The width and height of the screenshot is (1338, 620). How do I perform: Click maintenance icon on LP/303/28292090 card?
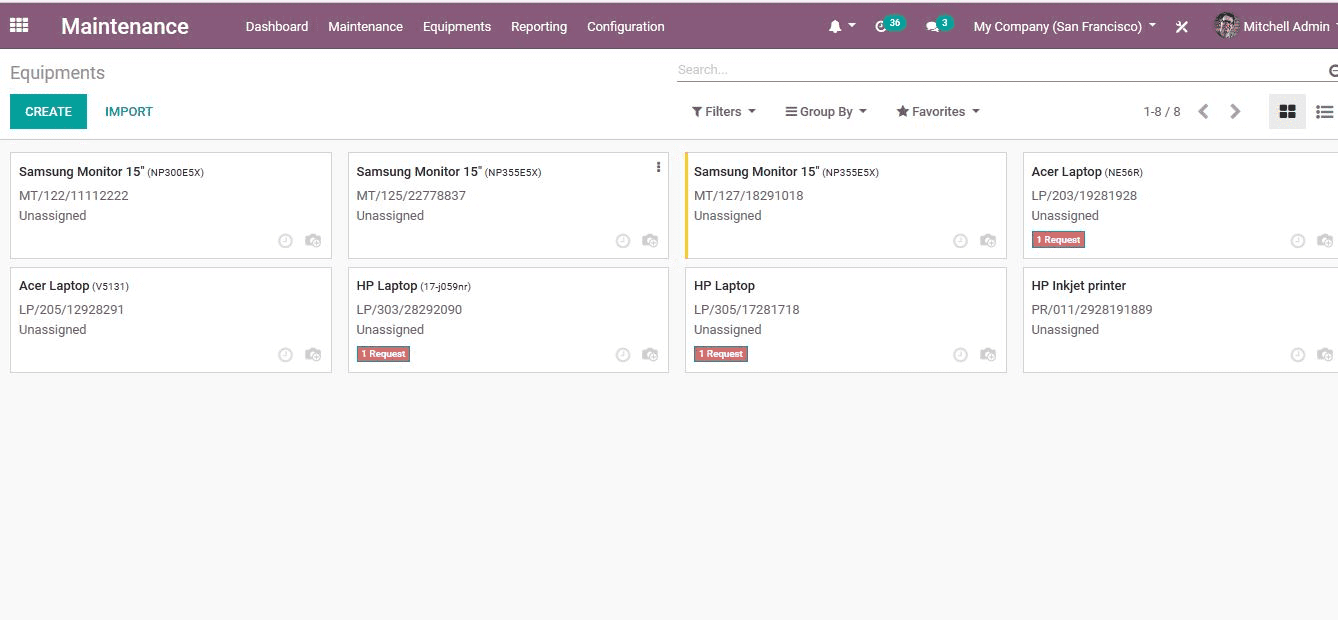[x=650, y=355]
